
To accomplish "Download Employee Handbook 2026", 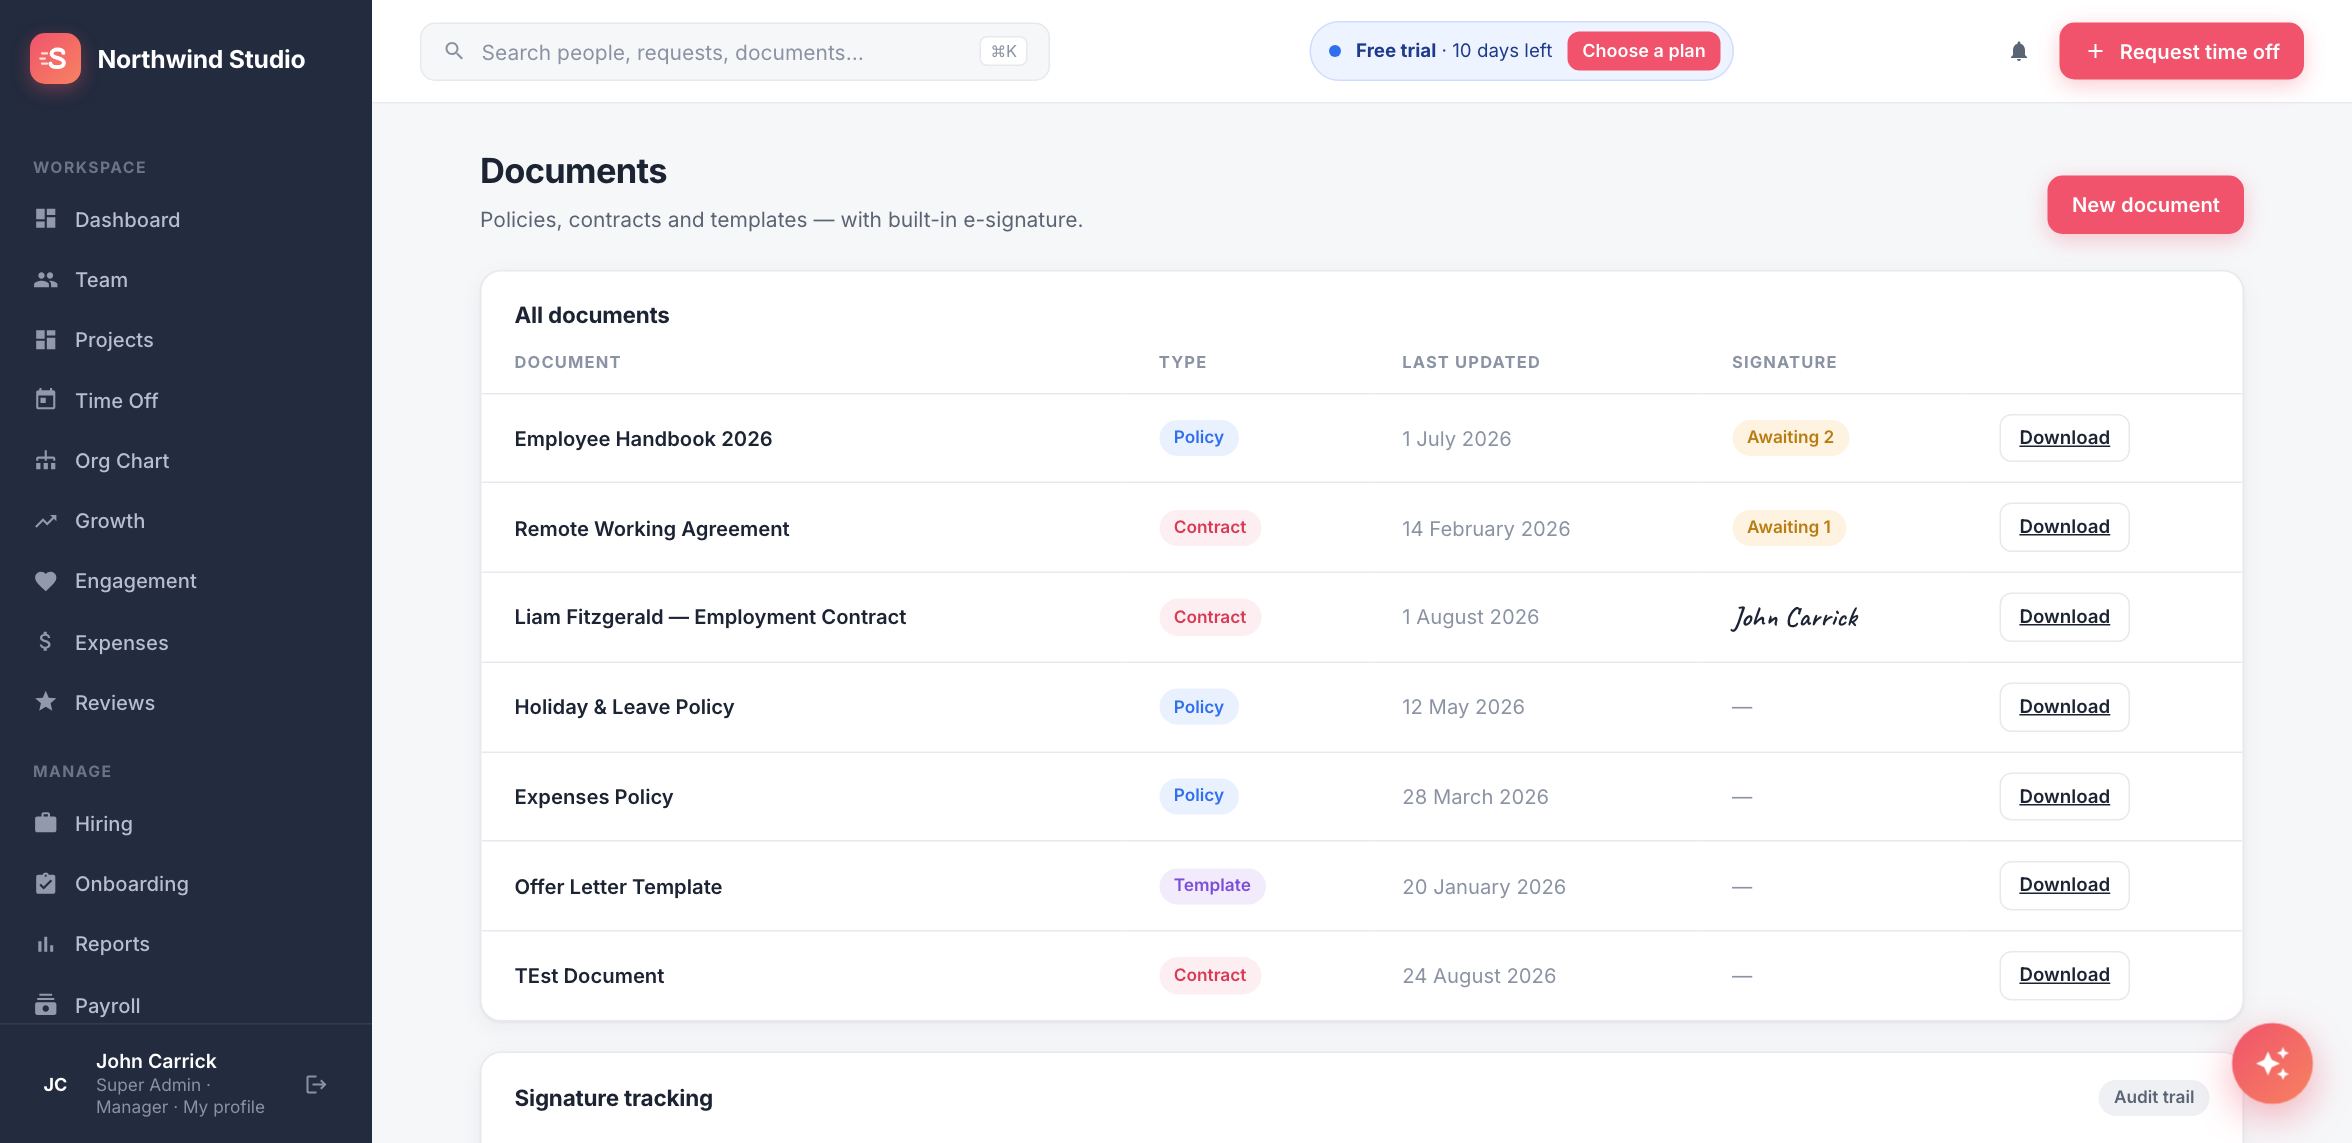I will coord(2064,437).
